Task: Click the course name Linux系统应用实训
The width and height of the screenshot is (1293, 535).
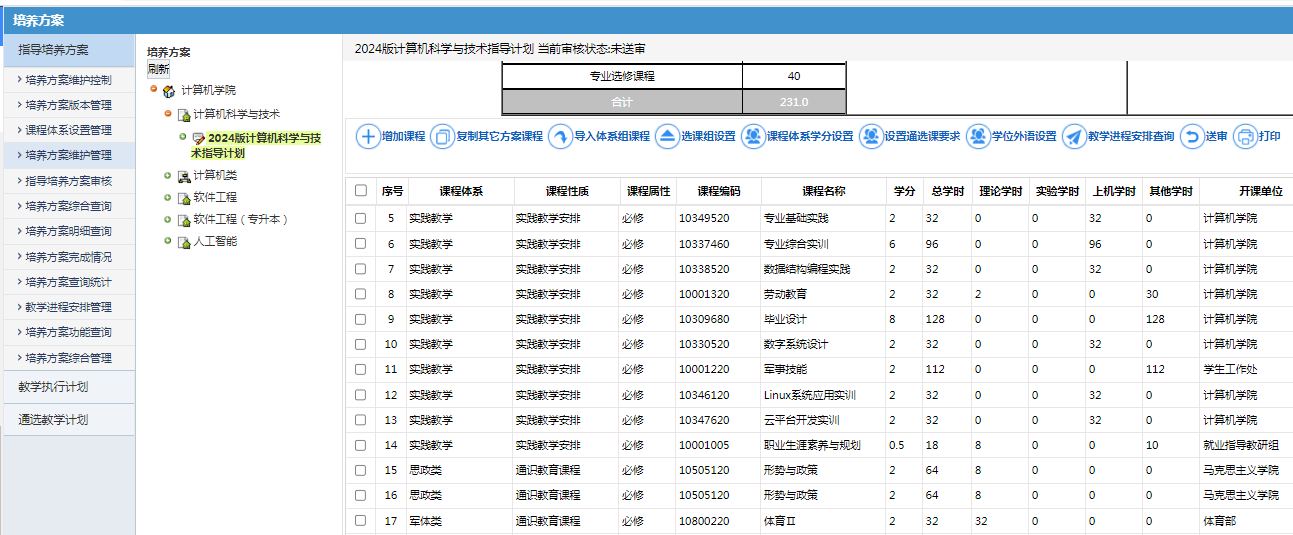Action: pyautogui.click(x=809, y=395)
